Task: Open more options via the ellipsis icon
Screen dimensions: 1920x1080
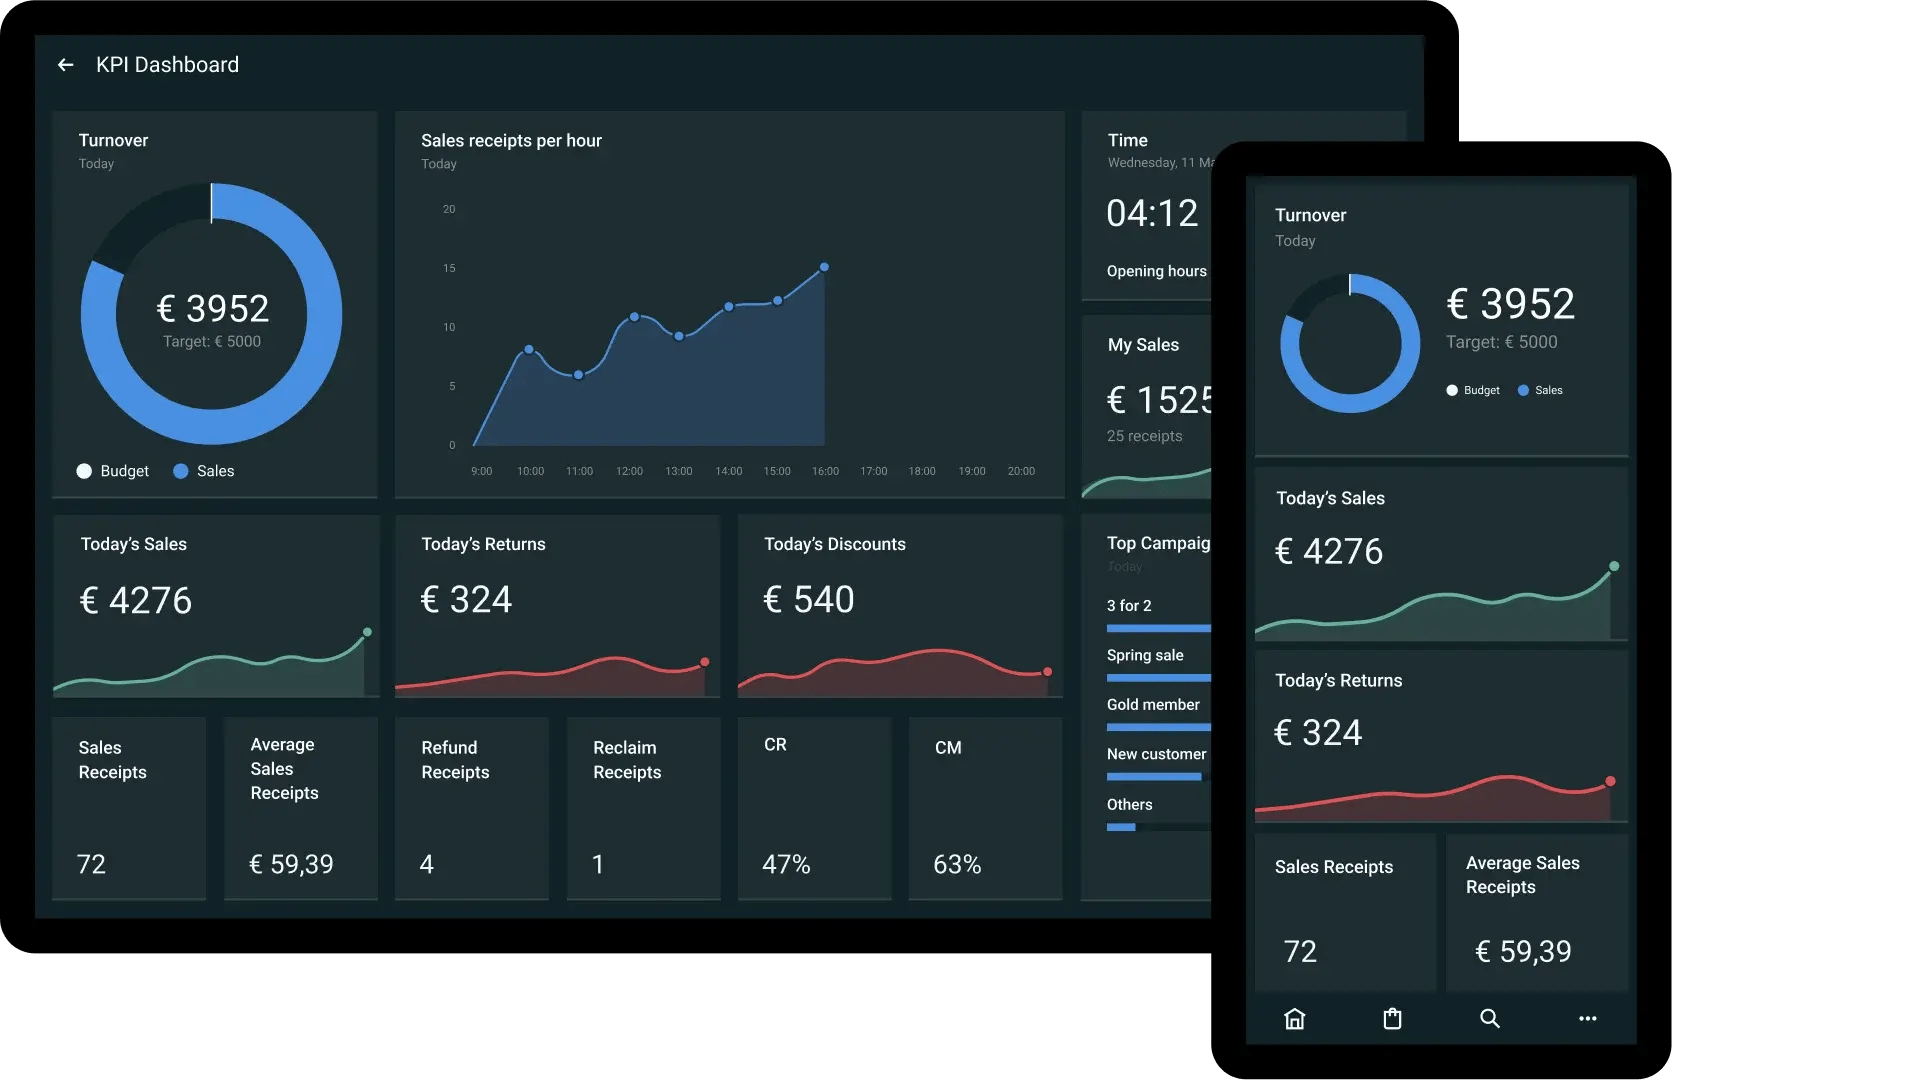Action: (1587, 1018)
